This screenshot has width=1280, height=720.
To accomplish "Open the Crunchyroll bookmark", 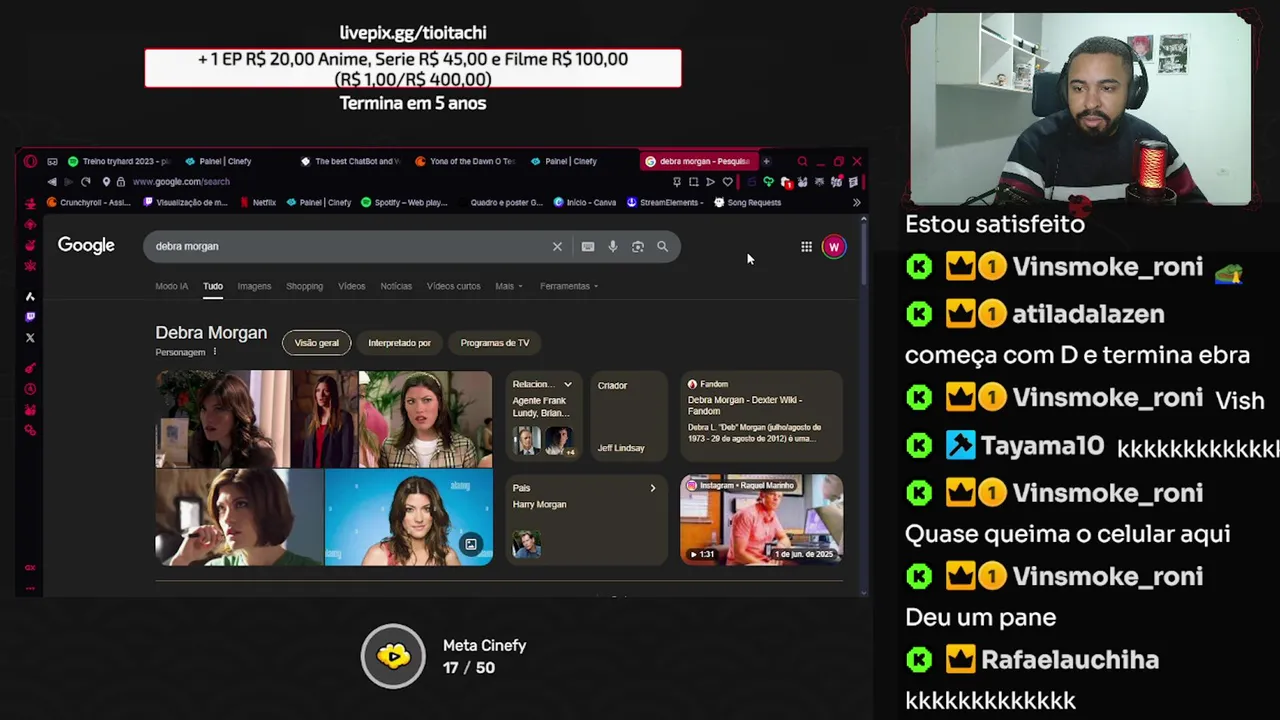I will (x=89, y=202).
